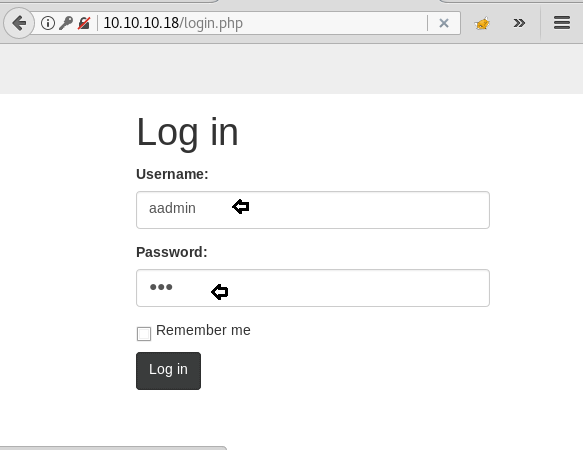The image size is (583, 450).
Task: Select the 10.10.10.18/login.php URL text
Action: 173,23
